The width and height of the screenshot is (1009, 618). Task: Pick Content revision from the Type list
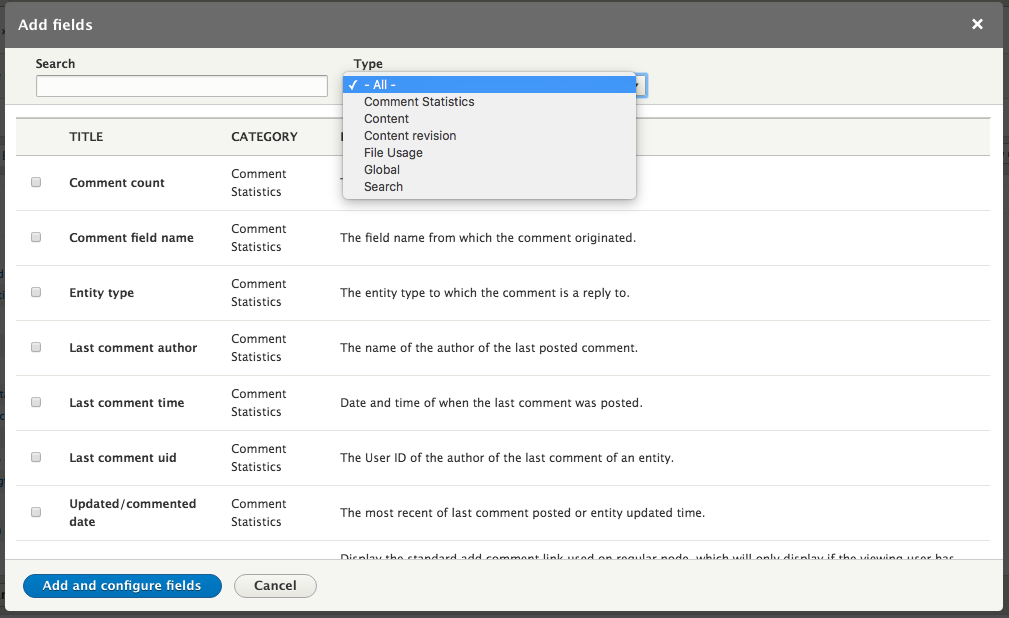point(410,136)
